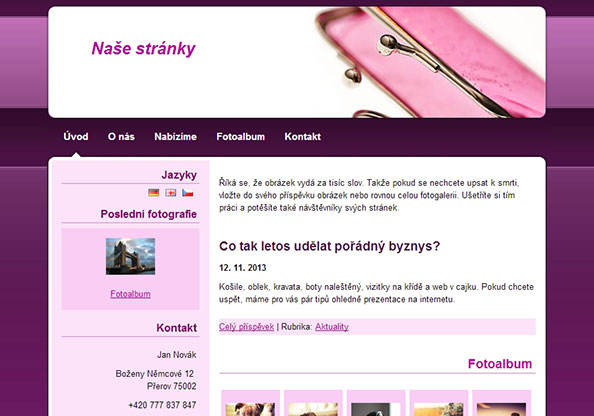Open the second Fotoalbum gallery thumbnail
The image size is (594, 416).
(x=313, y=409)
